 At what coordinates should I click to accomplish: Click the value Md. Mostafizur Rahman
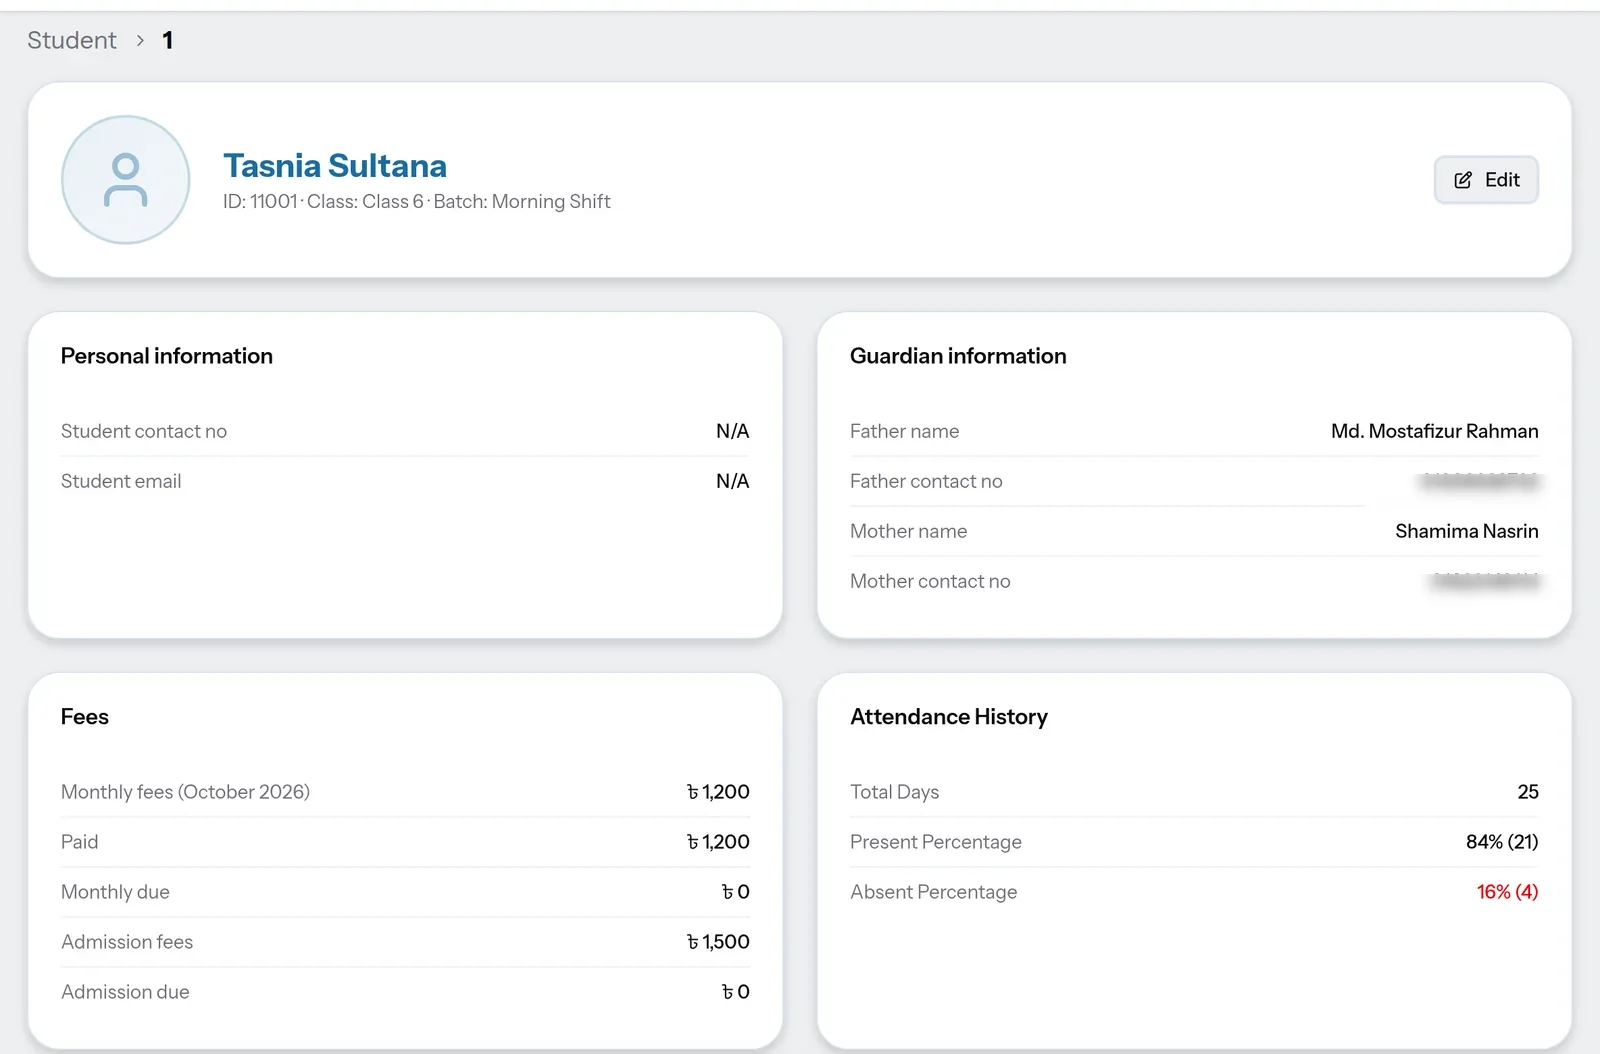[1435, 431]
